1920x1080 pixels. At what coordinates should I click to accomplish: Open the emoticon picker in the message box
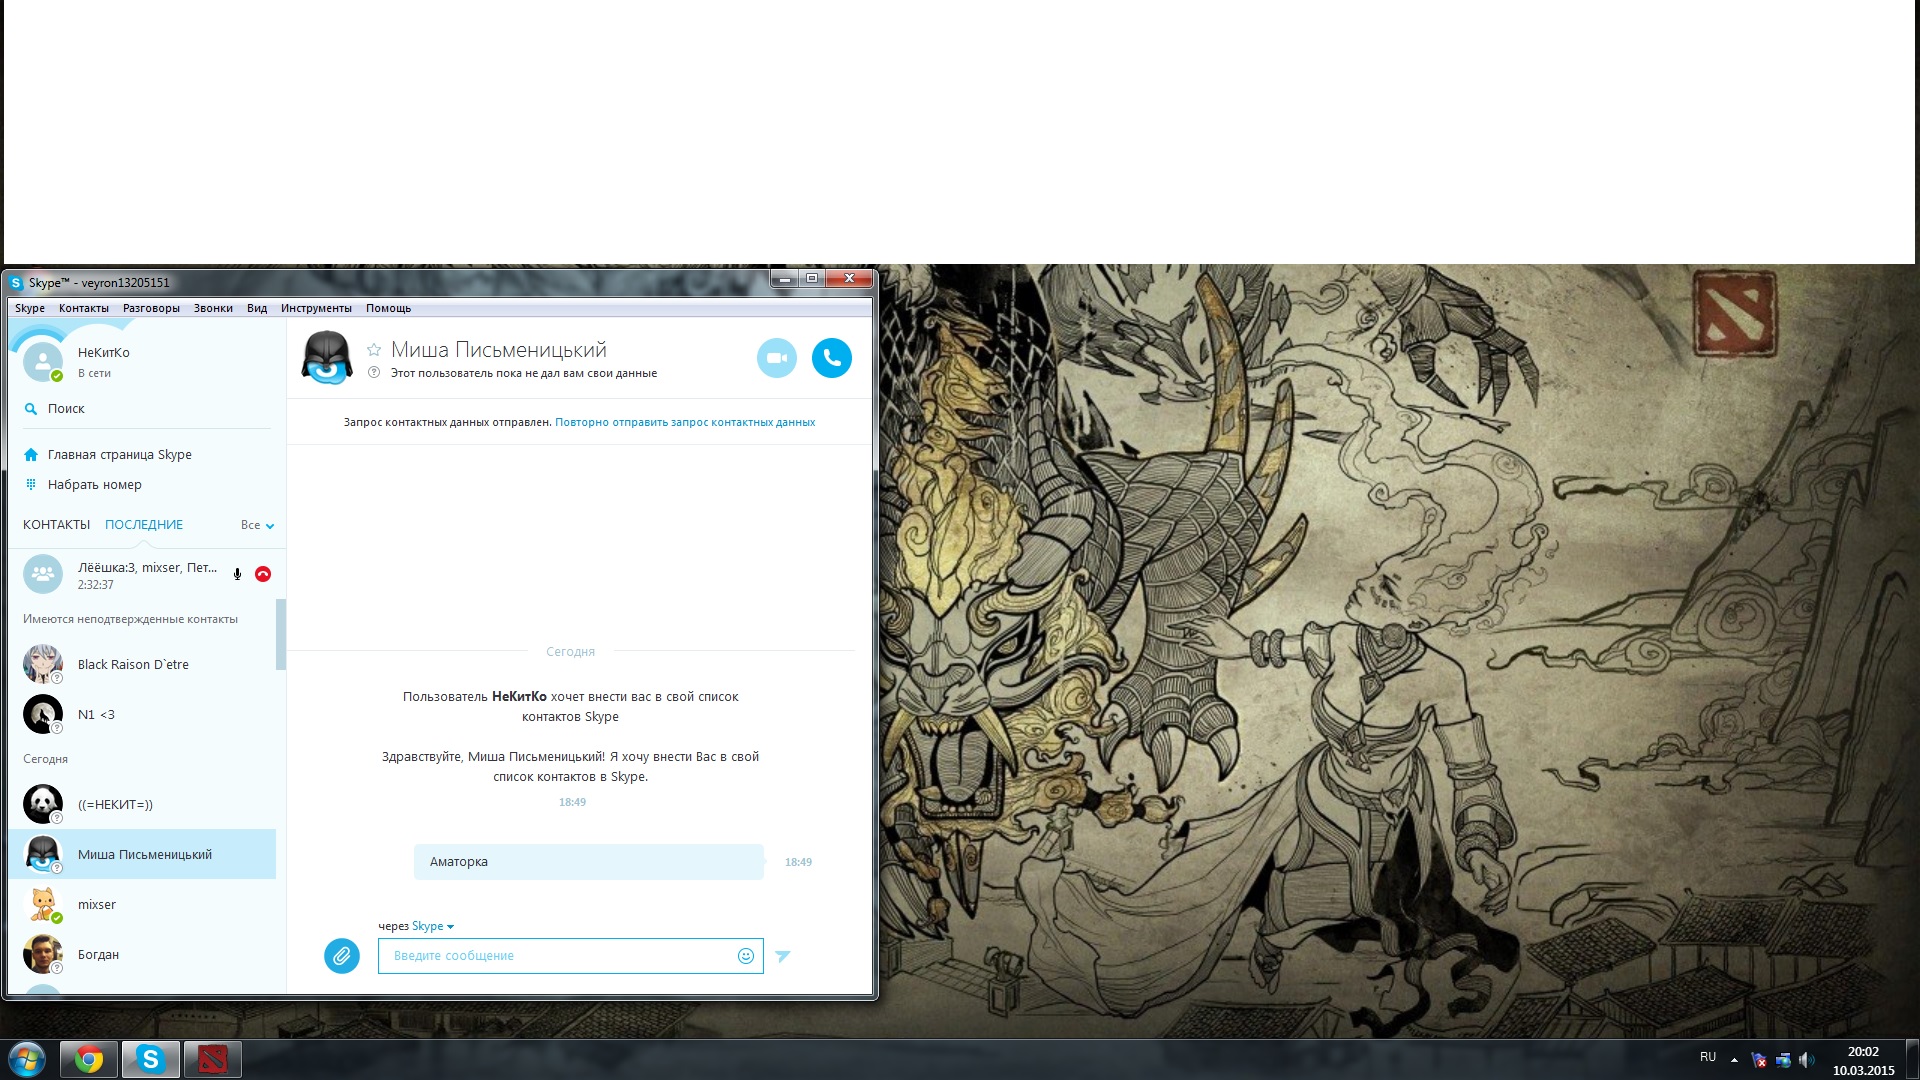[x=745, y=956]
